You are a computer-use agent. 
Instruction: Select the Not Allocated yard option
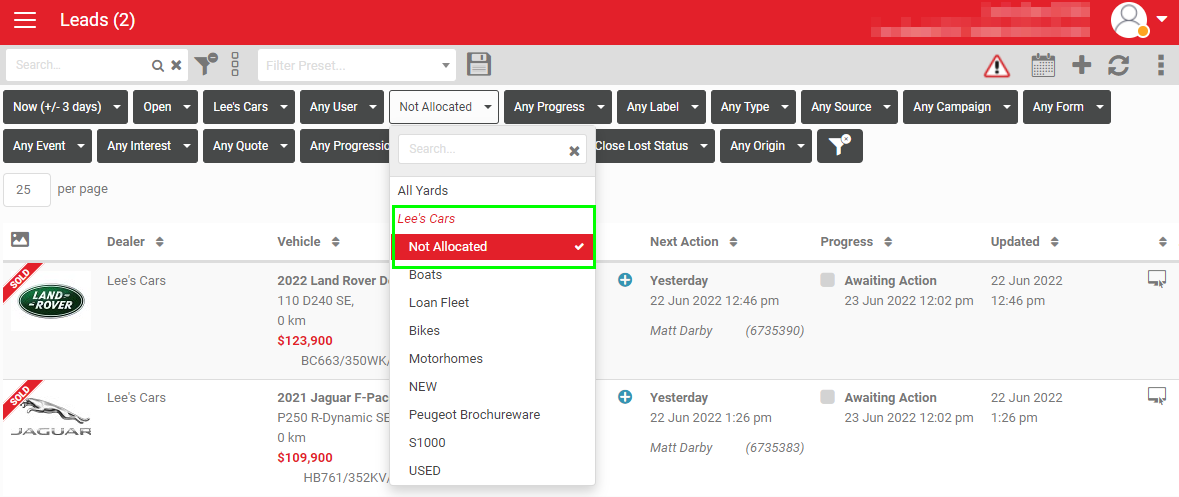(493, 247)
